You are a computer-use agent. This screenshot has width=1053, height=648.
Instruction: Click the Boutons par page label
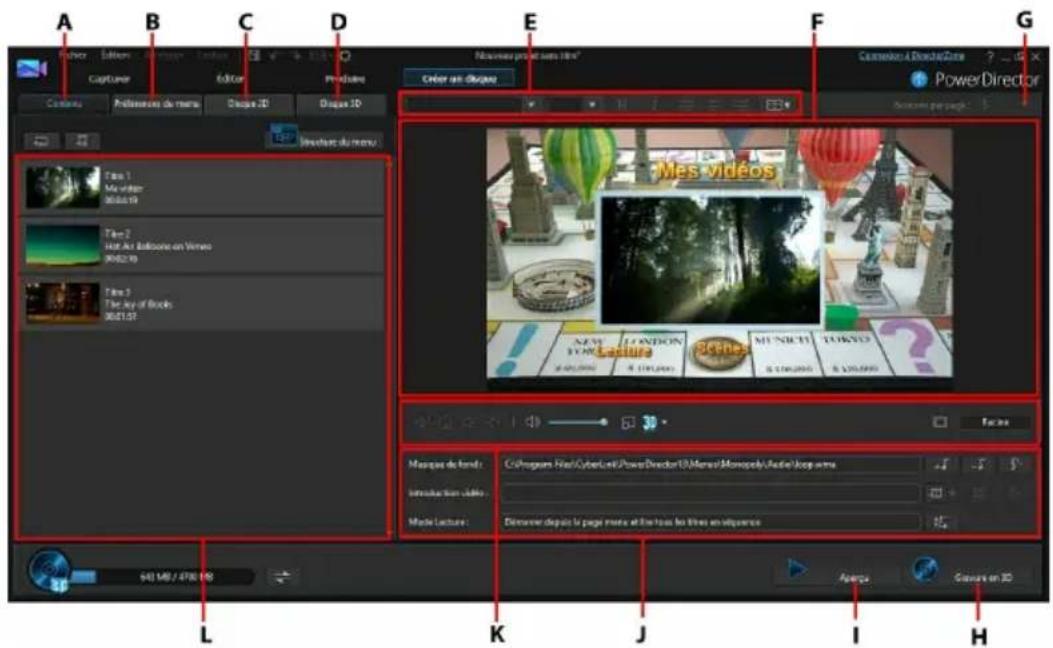[930, 105]
